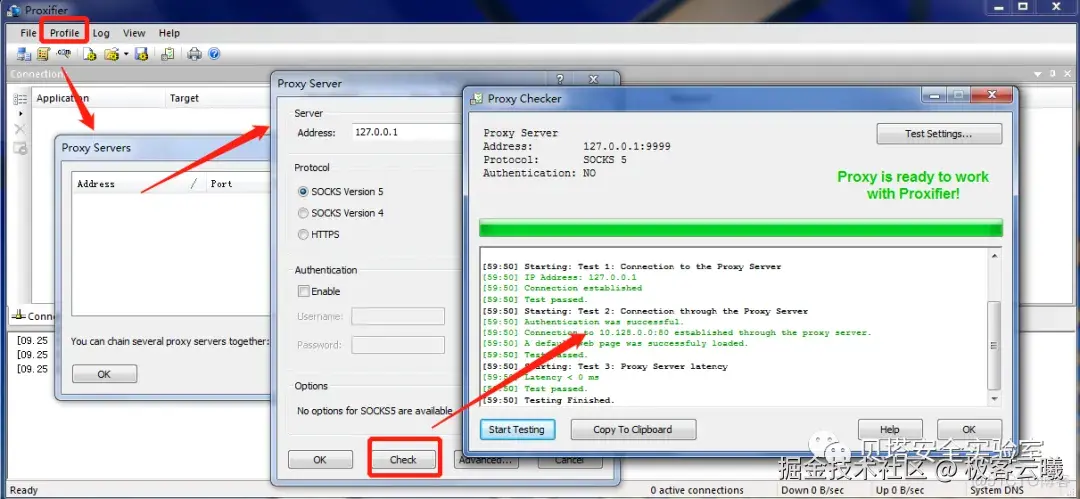Click log line 'IP Address: 127.0.0.1'
This screenshot has height=499, width=1080.
[580, 277]
